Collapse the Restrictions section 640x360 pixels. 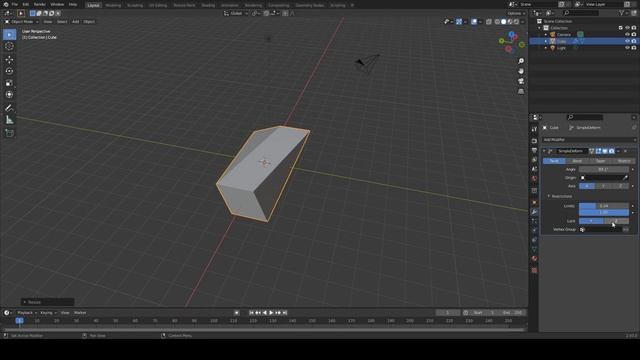pos(549,196)
